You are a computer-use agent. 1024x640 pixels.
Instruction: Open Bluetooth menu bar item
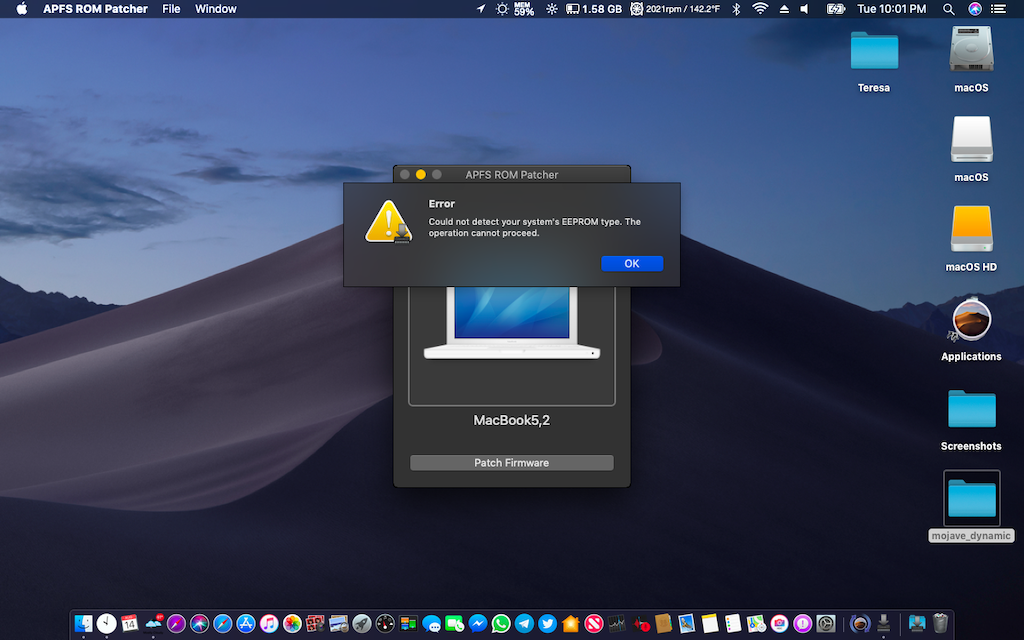point(736,8)
